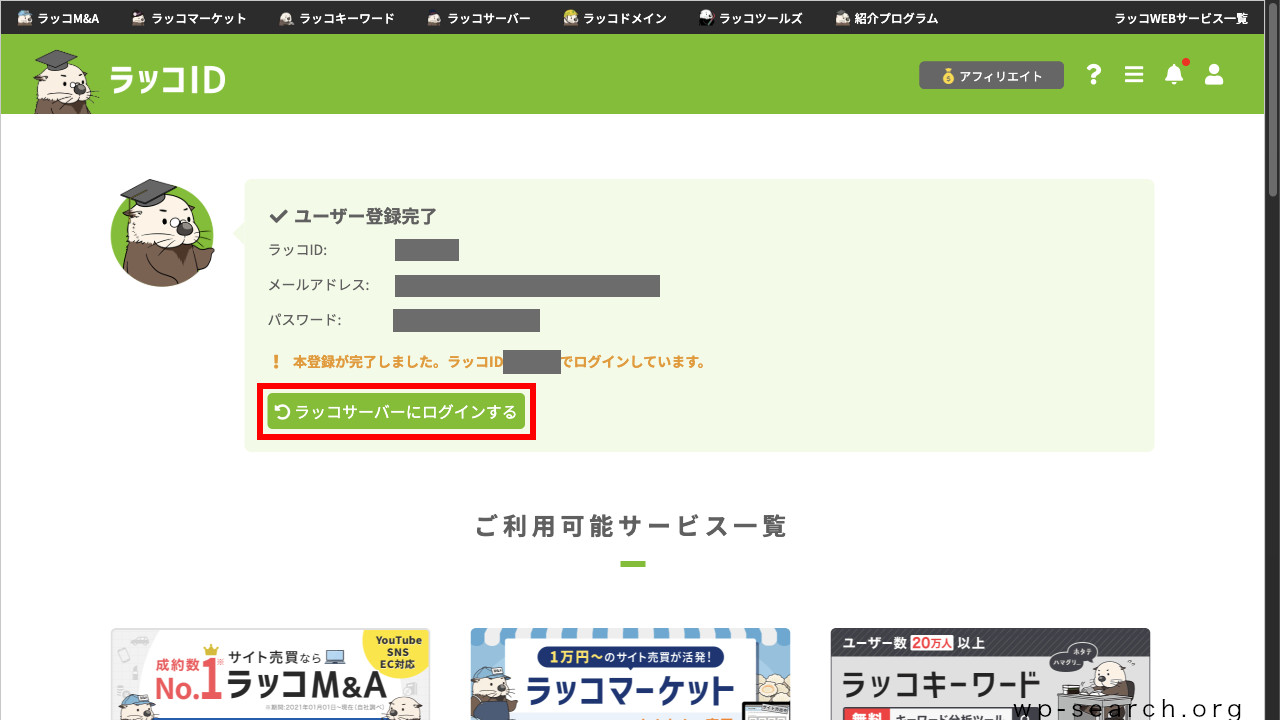Click the otter avatar beside registration message
Image resolution: width=1280 pixels, height=720 pixels.
pyautogui.click(x=162, y=234)
